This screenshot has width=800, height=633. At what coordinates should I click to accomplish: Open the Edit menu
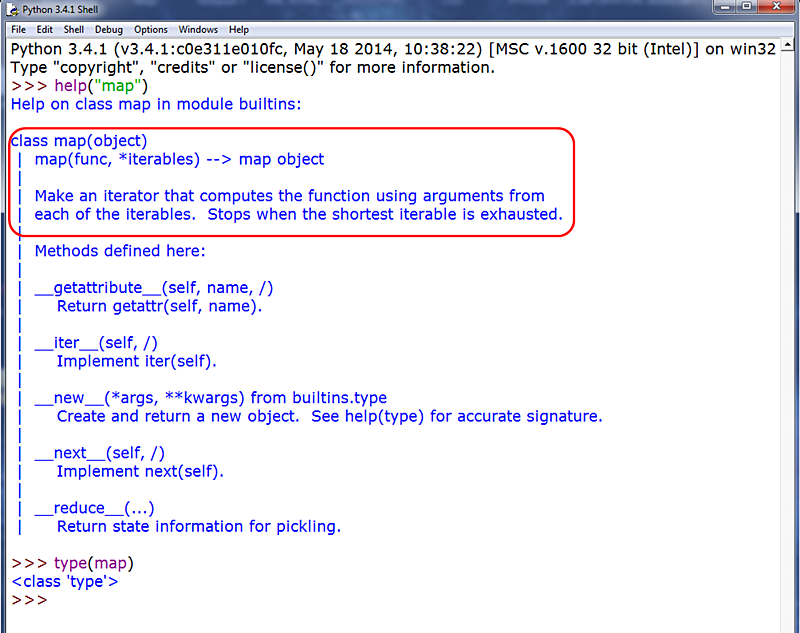click(45, 29)
